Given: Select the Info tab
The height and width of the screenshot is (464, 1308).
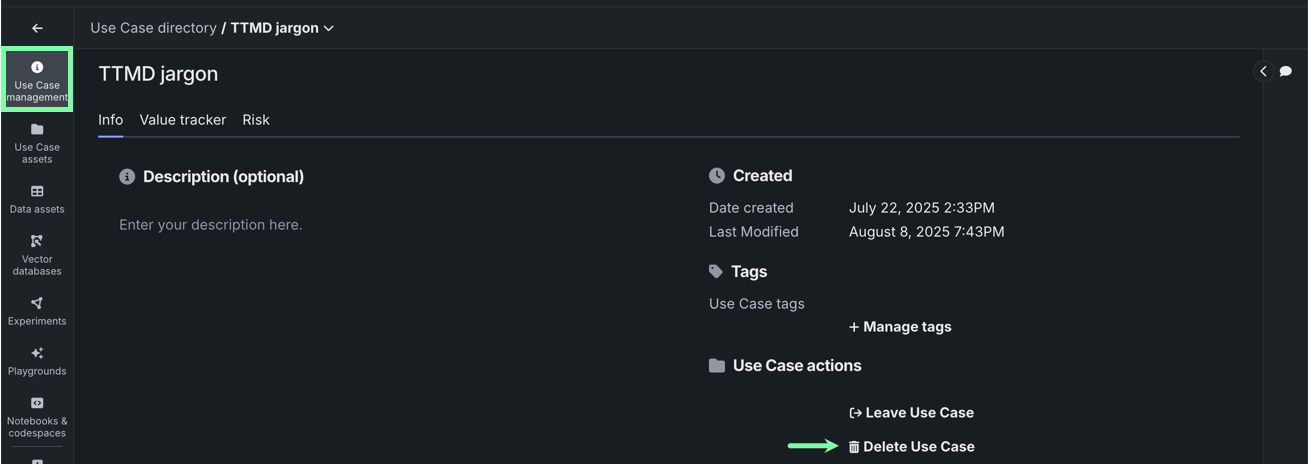Looking at the screenshot, I should [x=110, y=120].
